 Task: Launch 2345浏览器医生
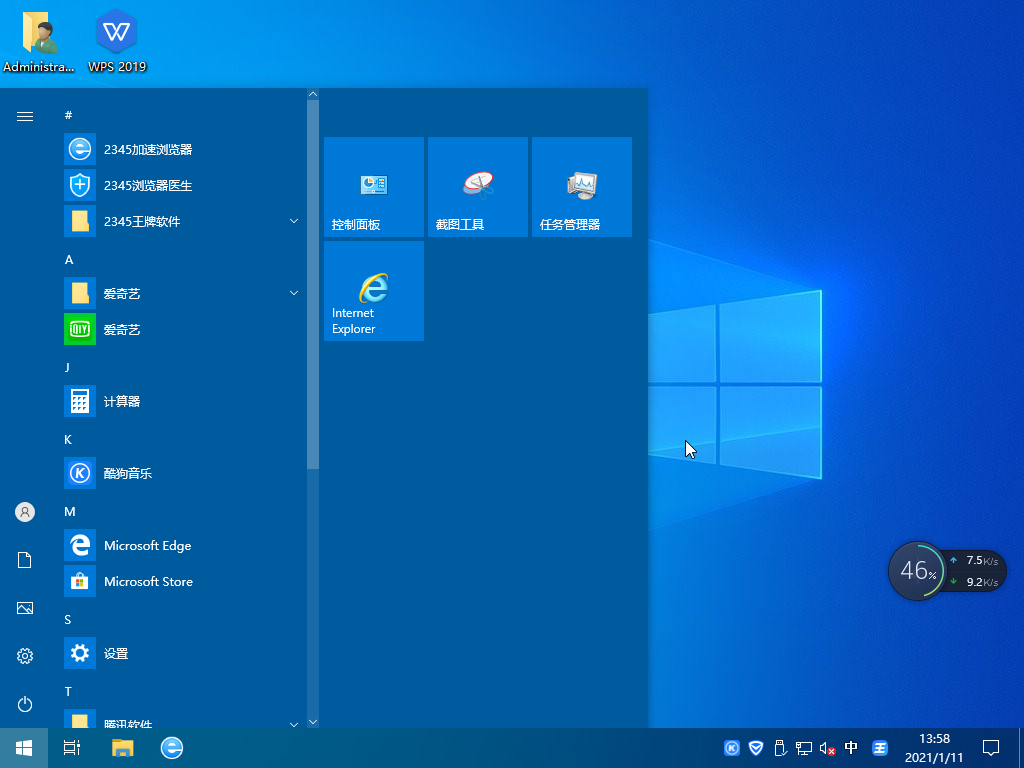click(146, 185)
